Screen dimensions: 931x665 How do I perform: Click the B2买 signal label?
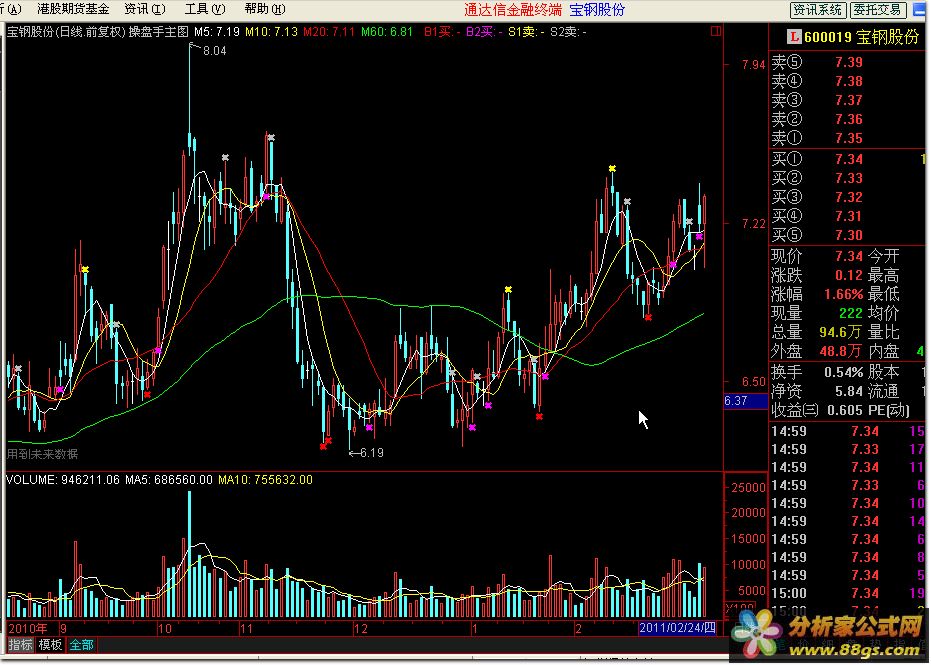point(484,31)
